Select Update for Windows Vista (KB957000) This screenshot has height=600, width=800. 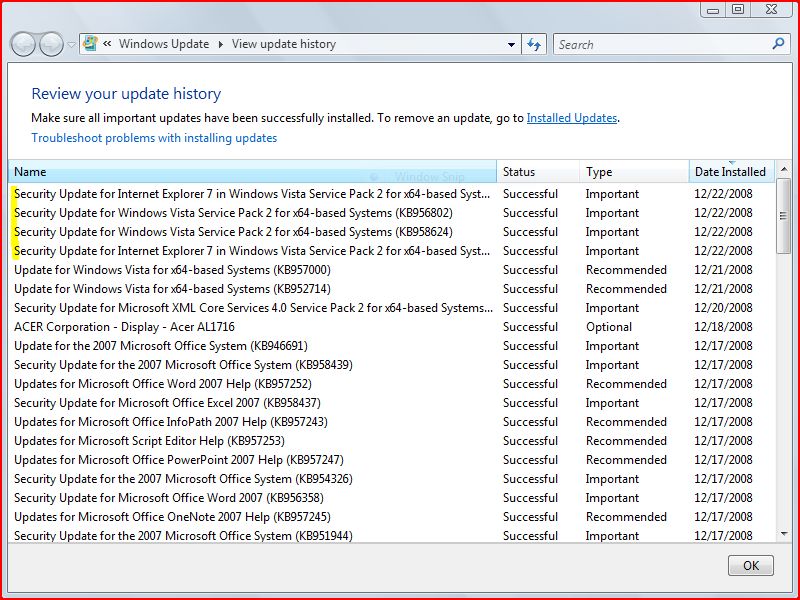click(x=392, y=270)
